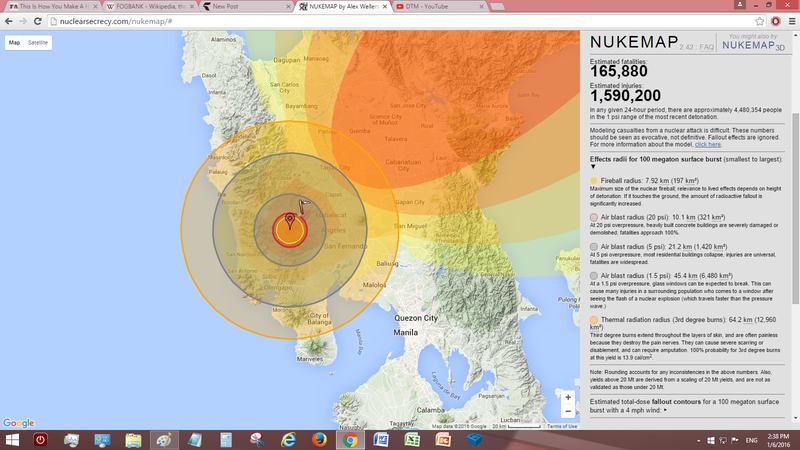Click the 5 psi air blast gray swatch
Viewport: 800px width, 450px height.
pyautogui.click(x=594, y=246)
